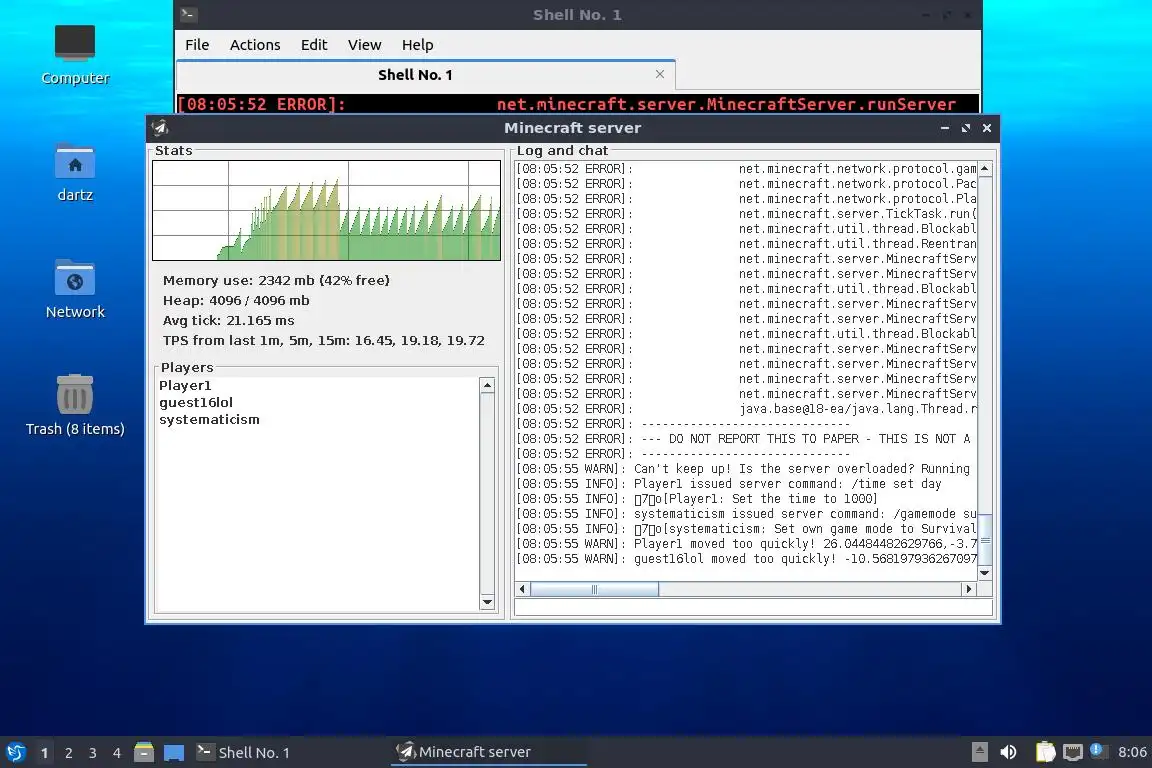
Task: Click 'Memory use: 2342 mb' text
Action: tap(276, 280)
